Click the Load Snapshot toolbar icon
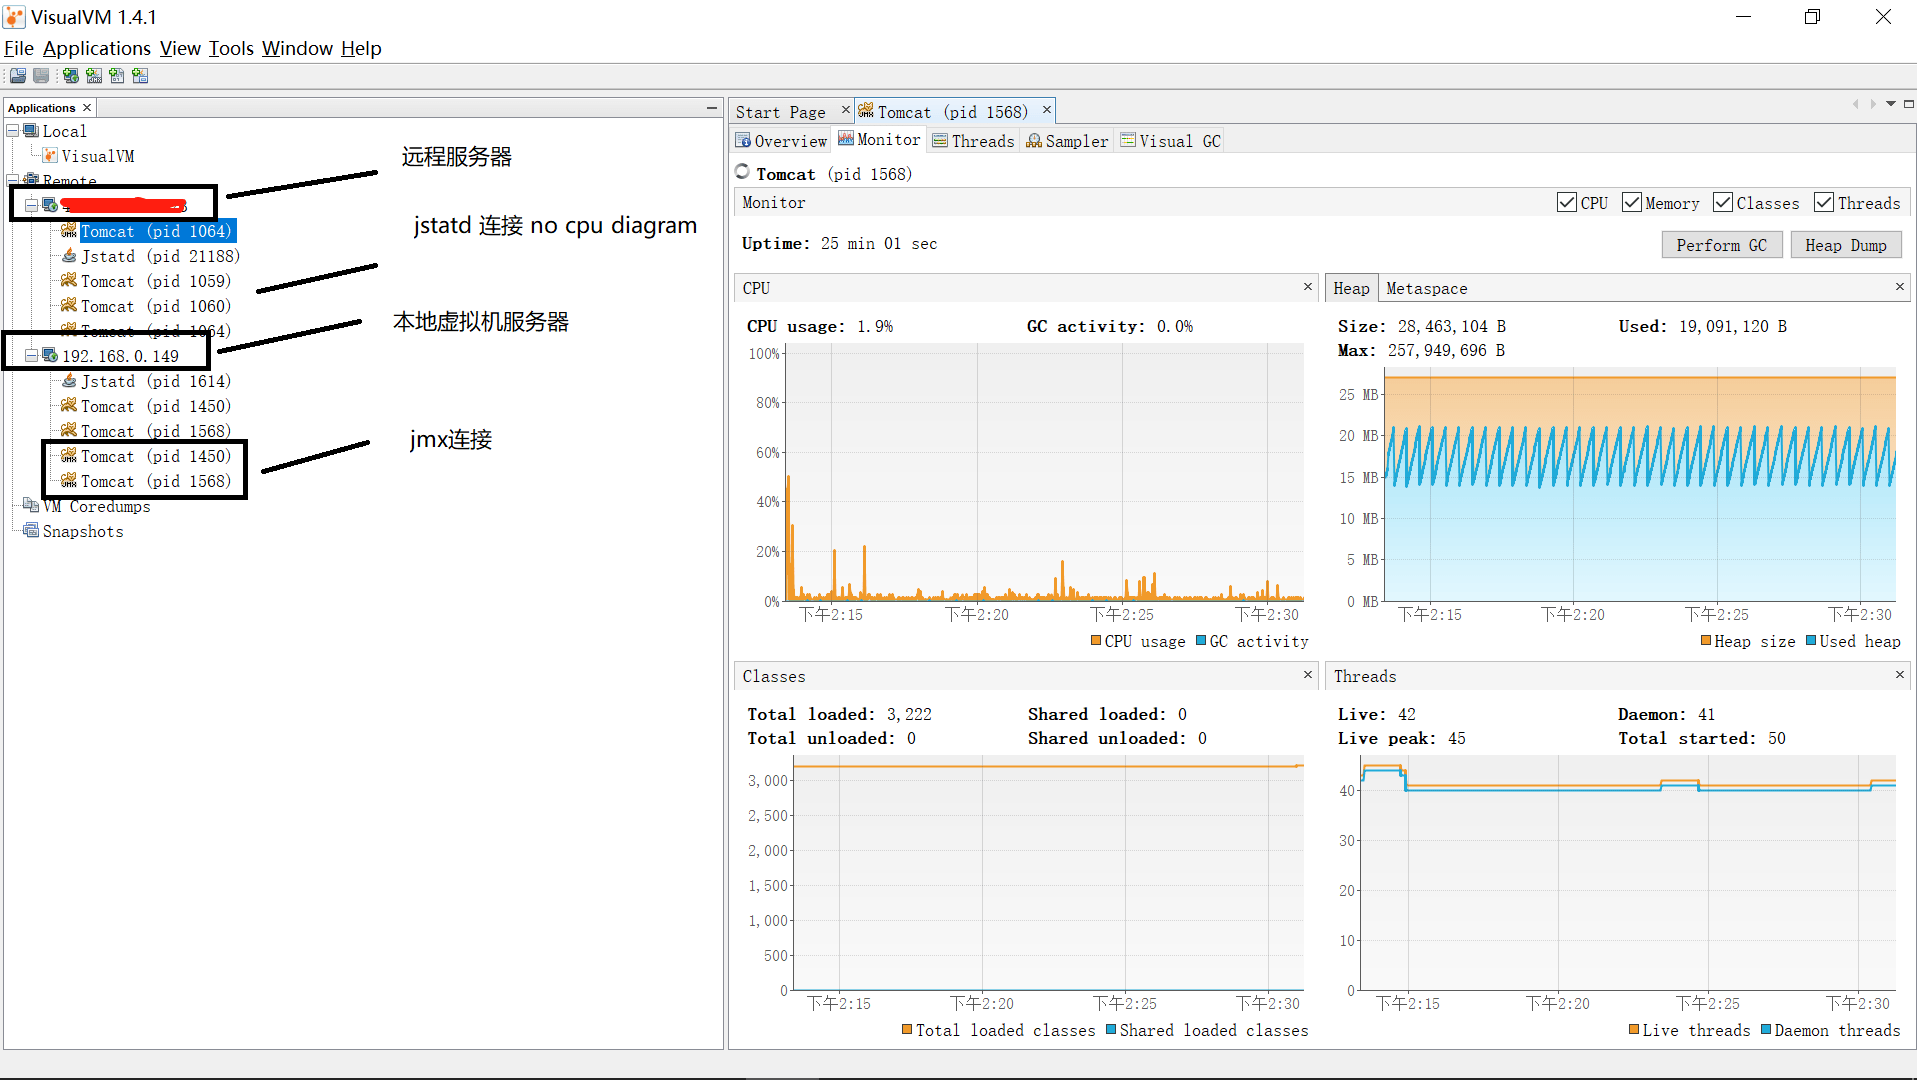The image size is (1917, 1080). pos(17,75)
